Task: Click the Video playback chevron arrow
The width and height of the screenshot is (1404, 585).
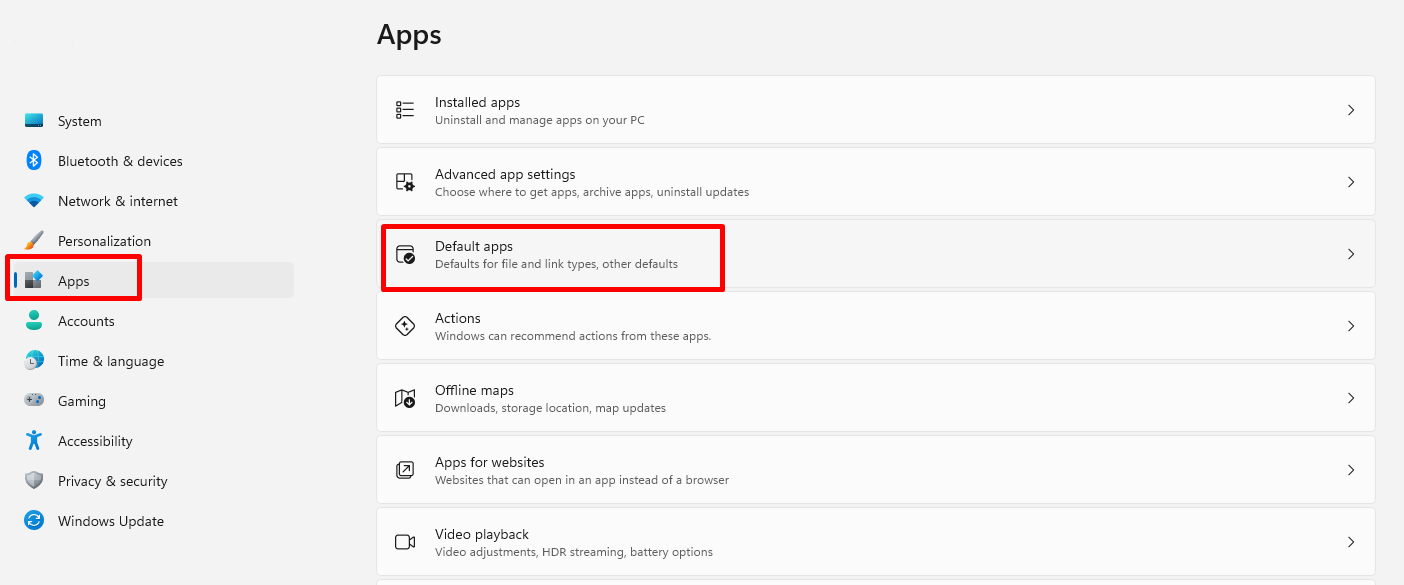Action: (x=1351, y=542)
